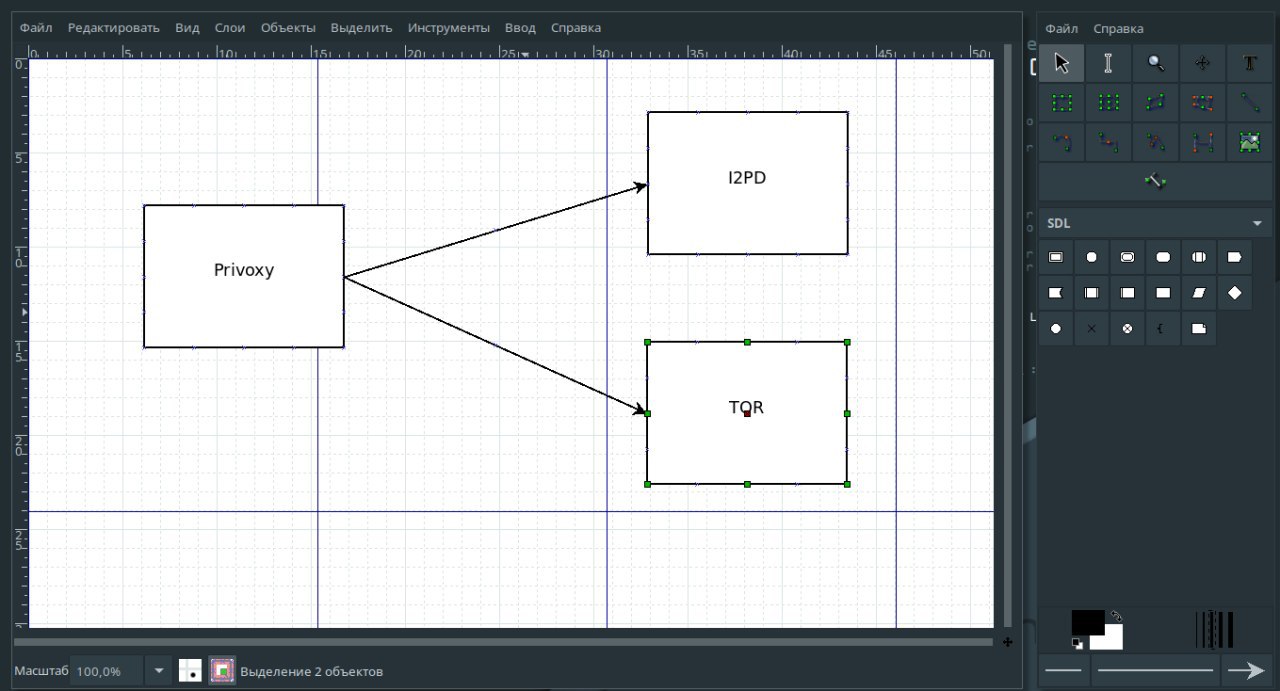Open the SDL sheet selector dropdown
Viewport: 1280px width, 691px height.
[x=1155, y=223]
